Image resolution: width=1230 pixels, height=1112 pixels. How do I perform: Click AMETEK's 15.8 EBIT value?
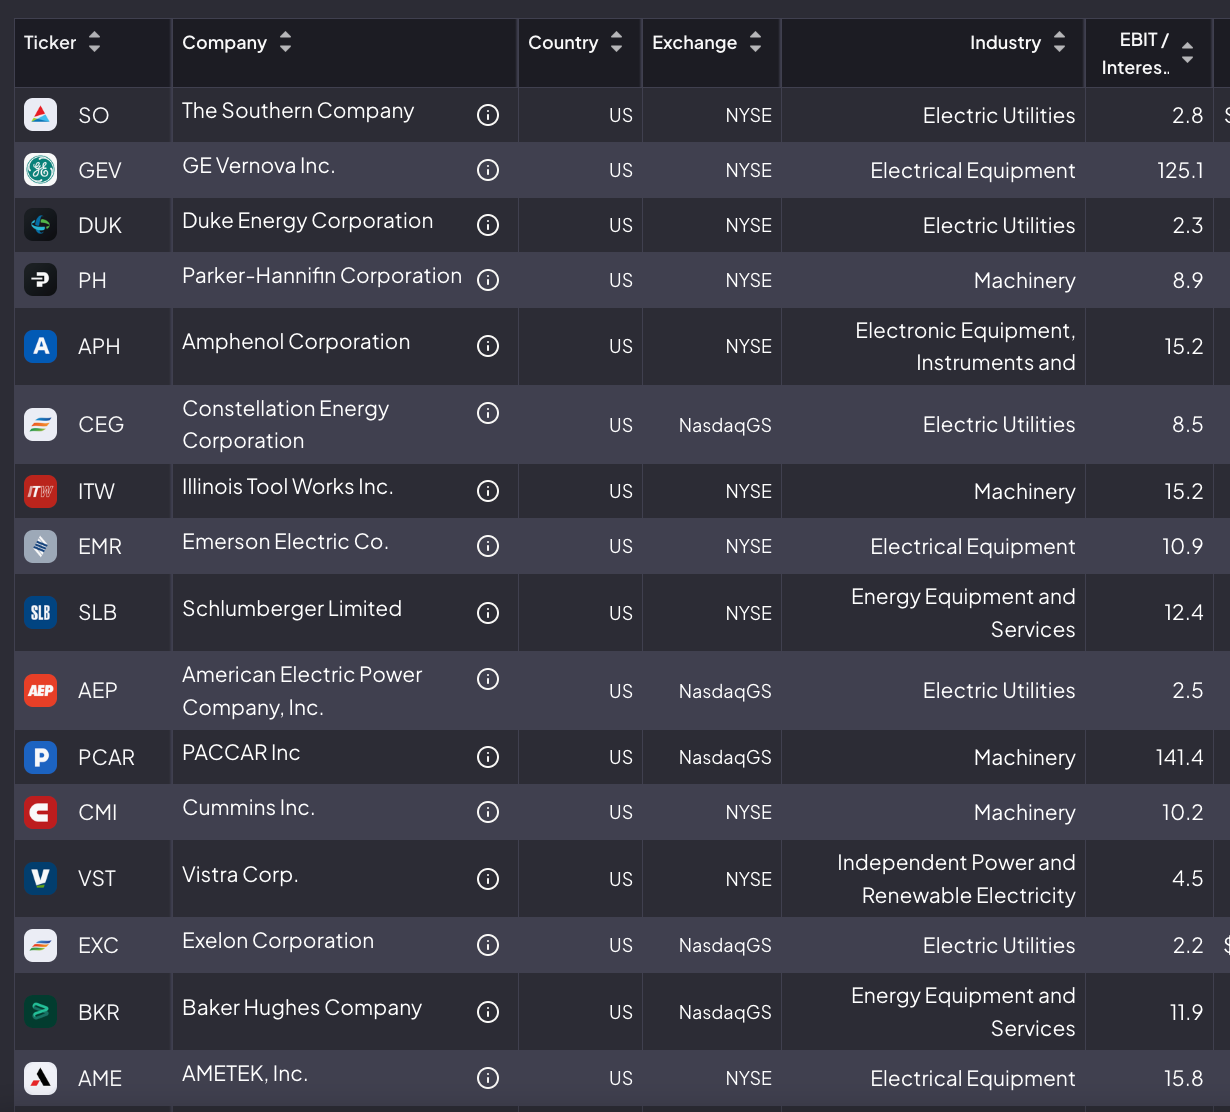point(1183,1079)
